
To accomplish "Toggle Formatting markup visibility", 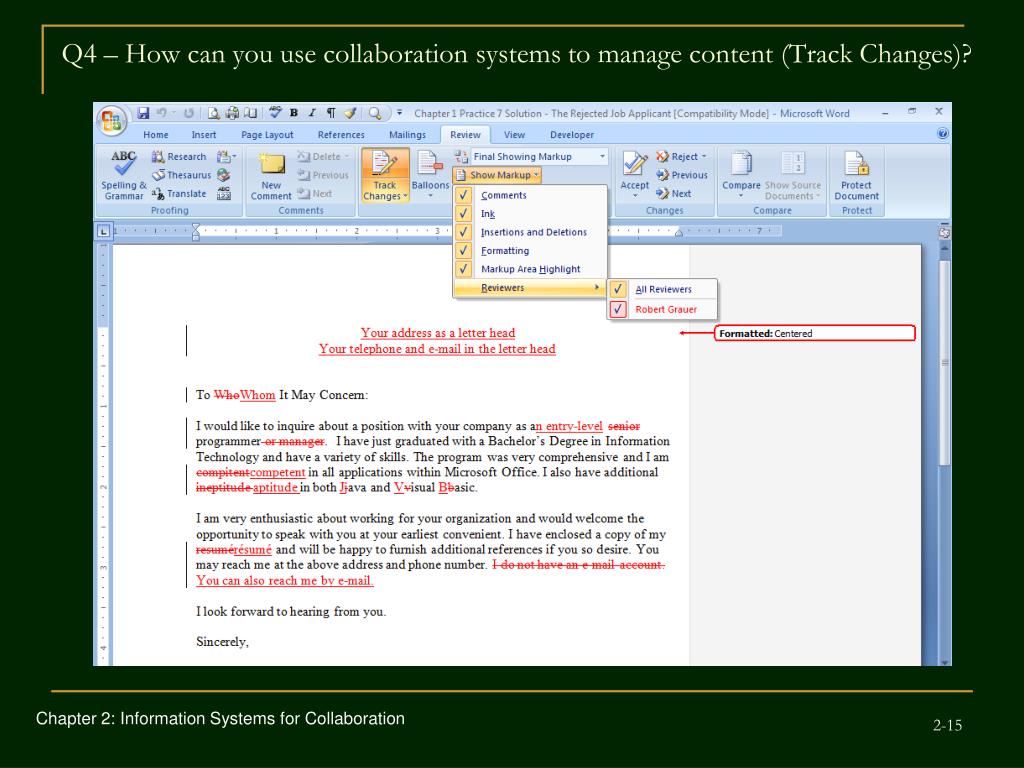I will (x=530, y=251).
